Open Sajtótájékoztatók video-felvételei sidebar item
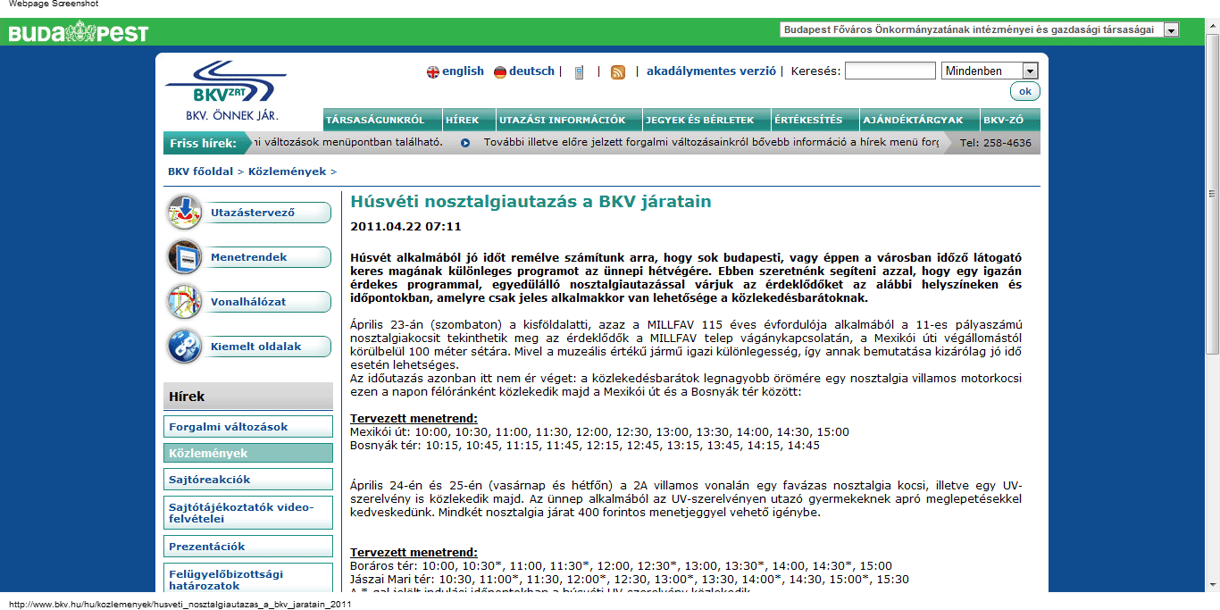1220x610 pixels. 248,513
